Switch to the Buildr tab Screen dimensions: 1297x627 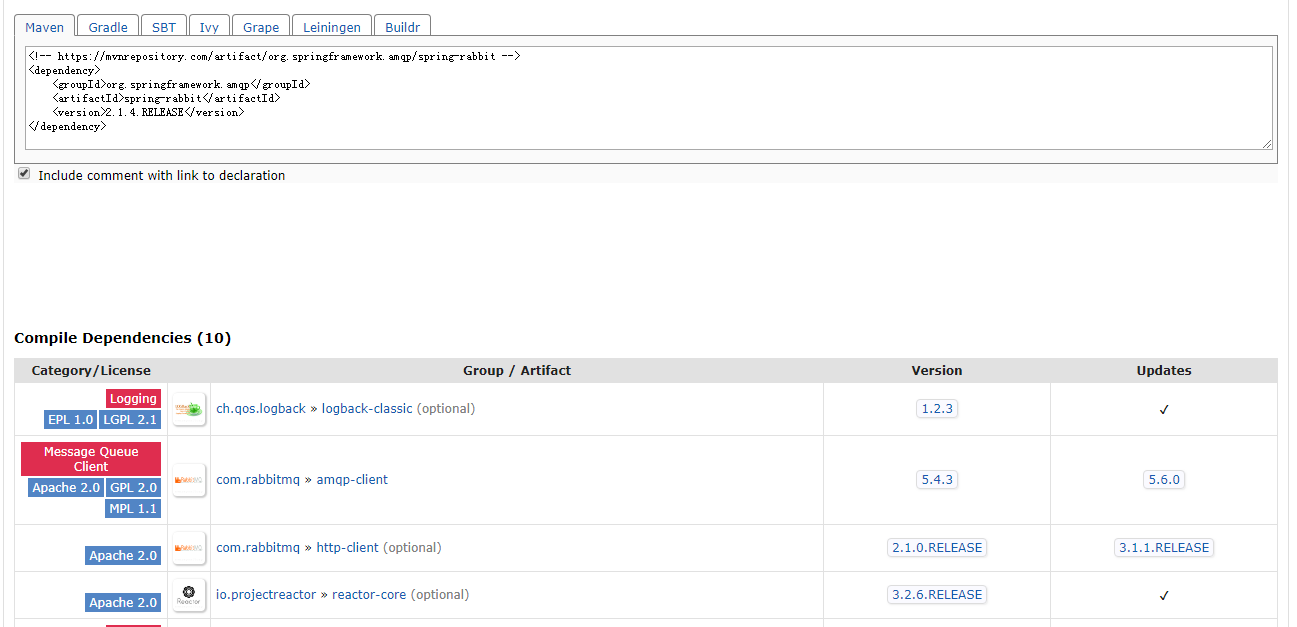(402, 26)
